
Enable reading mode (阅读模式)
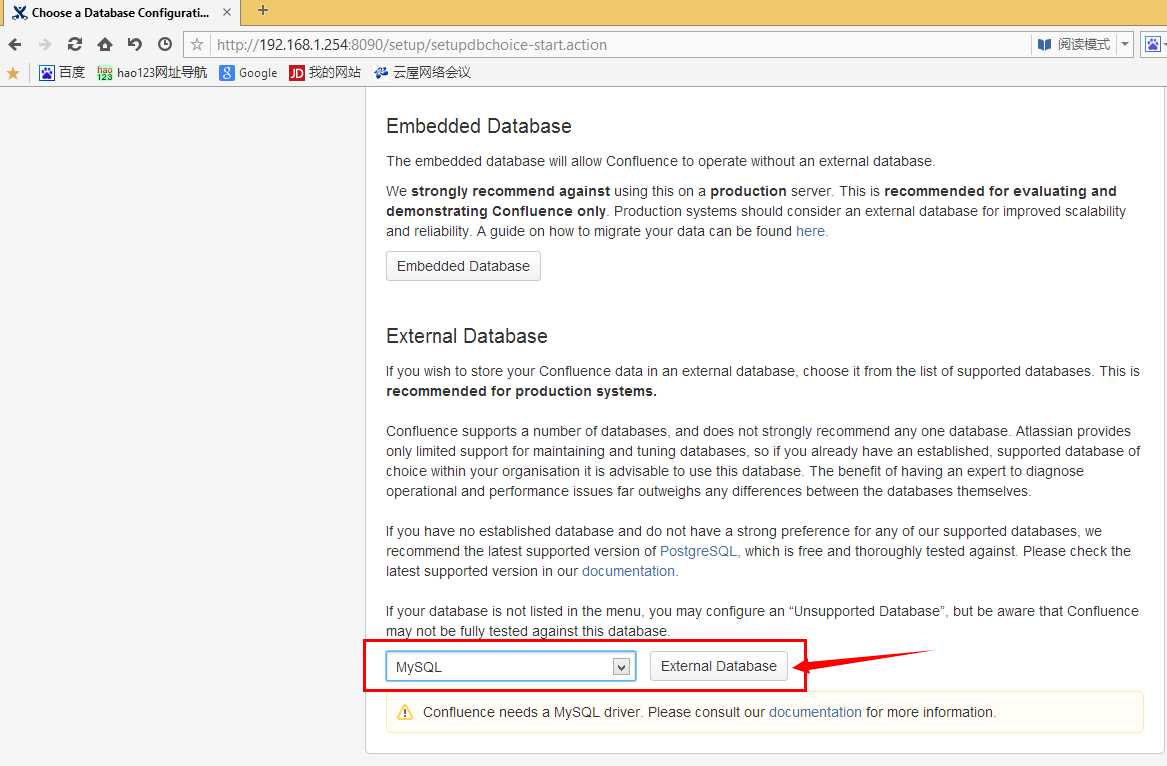pos(1074,45)
